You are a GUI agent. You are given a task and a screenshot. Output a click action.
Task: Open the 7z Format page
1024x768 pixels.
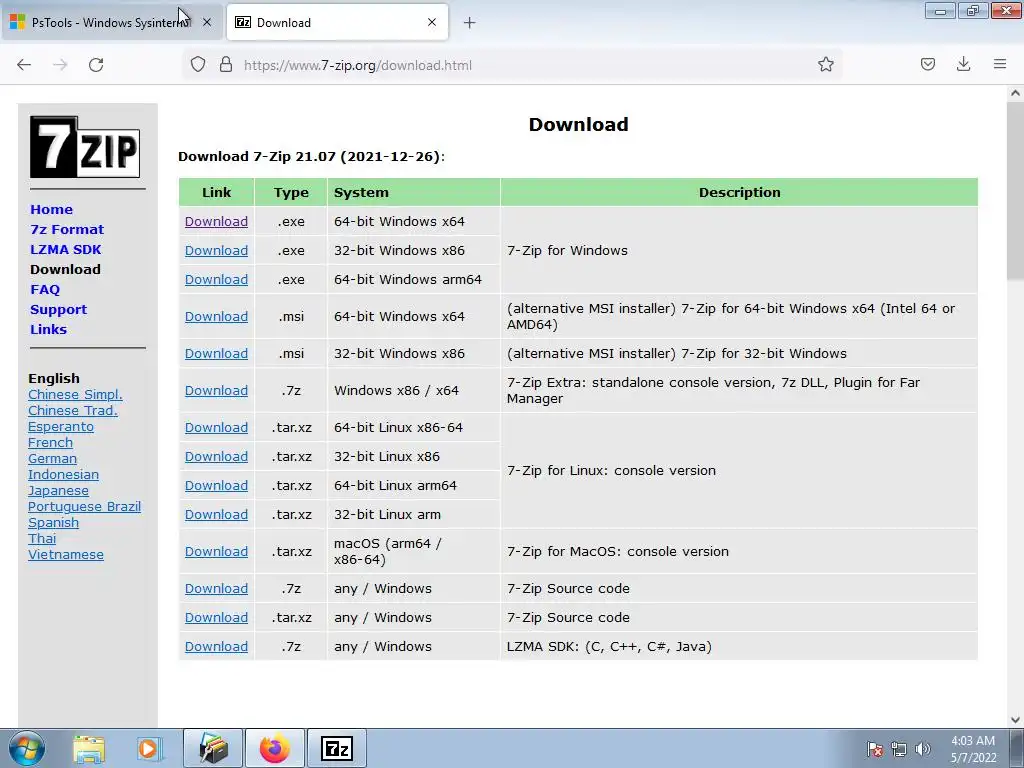tap(67, 230)
